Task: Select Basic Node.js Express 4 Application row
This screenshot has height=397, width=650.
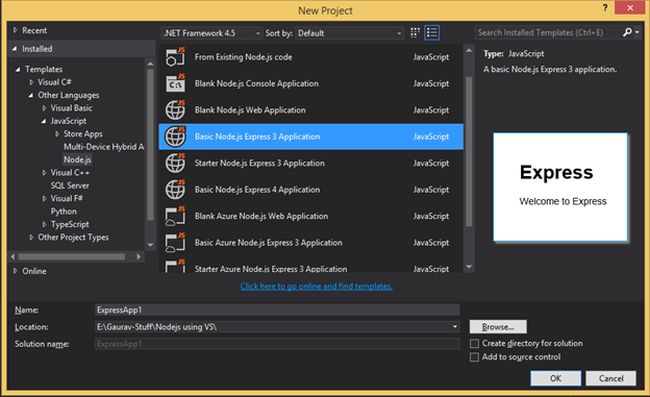Action: [311, 189]
